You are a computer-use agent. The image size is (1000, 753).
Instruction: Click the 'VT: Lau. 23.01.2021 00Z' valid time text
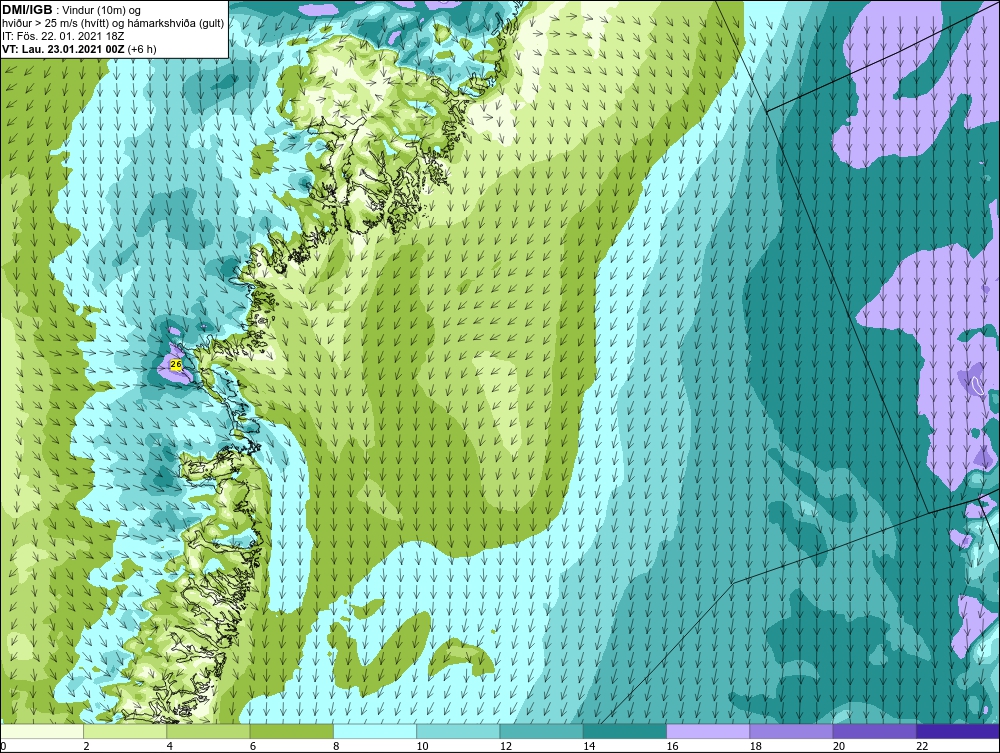pyautogui.click(x=64, y=49)
